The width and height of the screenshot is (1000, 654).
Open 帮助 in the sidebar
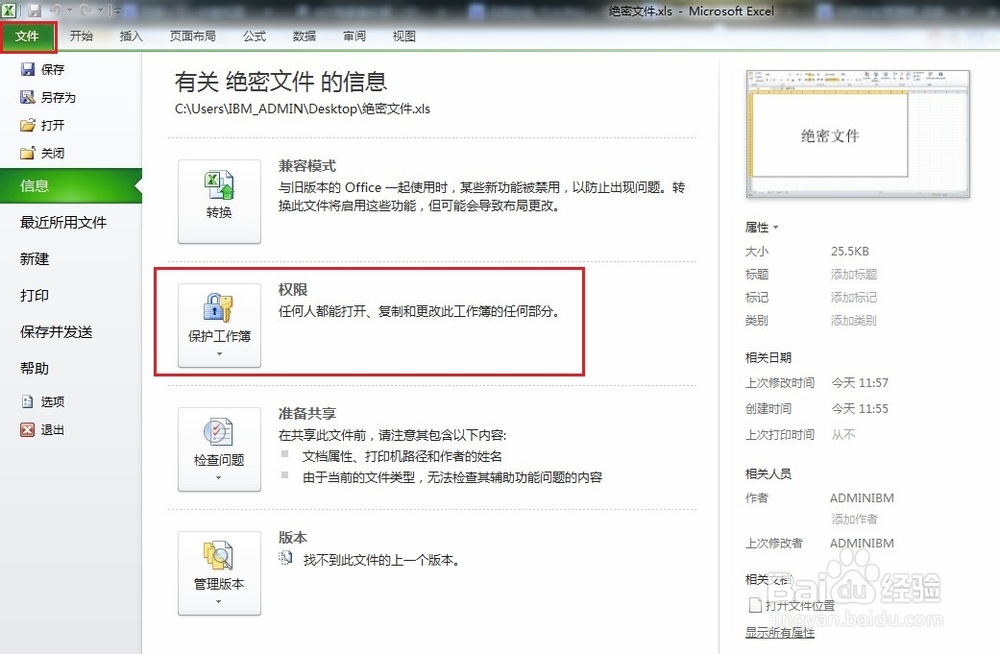point(34,368)
